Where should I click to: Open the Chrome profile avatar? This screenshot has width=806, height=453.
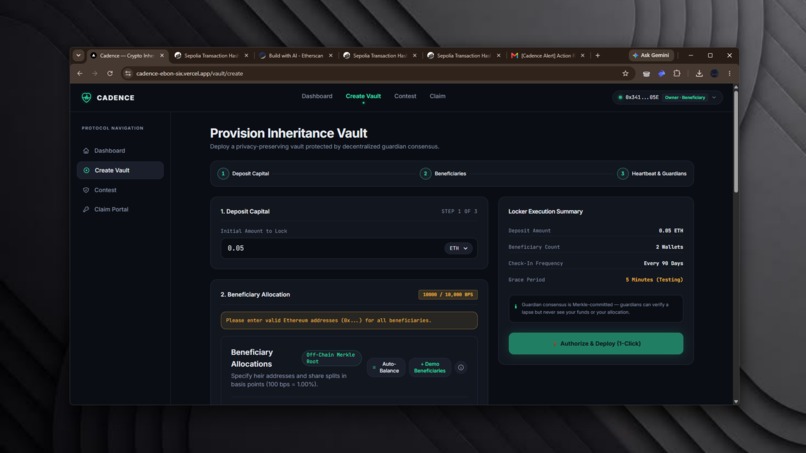715,74
